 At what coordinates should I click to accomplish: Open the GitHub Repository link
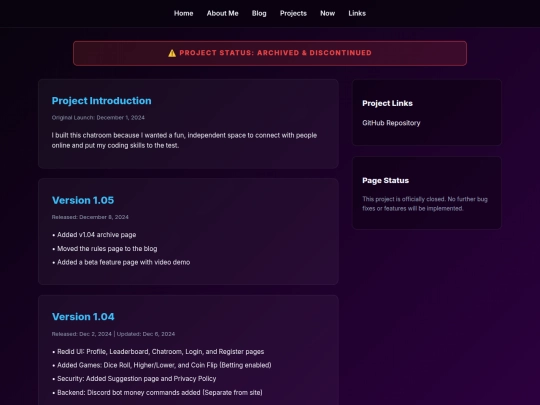click(x=391, y=123)
